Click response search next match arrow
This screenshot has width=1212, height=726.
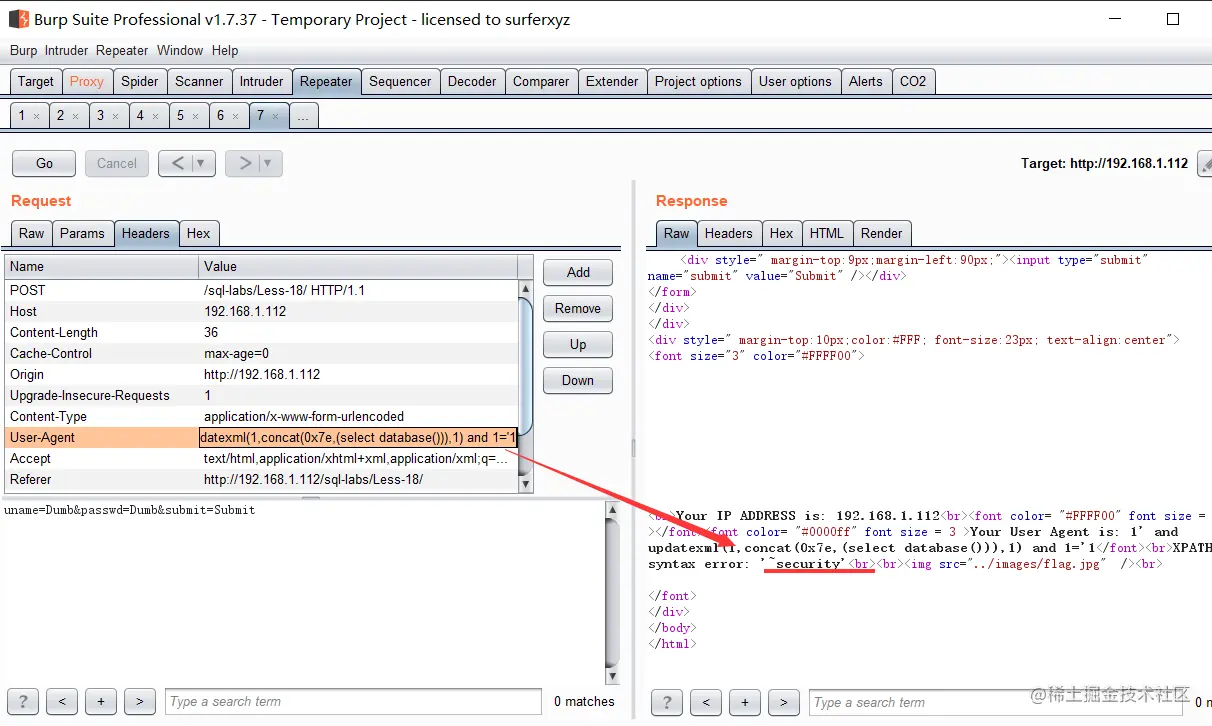784,702
